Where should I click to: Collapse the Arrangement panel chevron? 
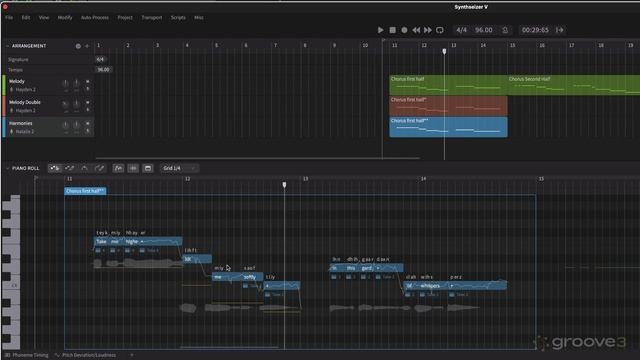7,46
